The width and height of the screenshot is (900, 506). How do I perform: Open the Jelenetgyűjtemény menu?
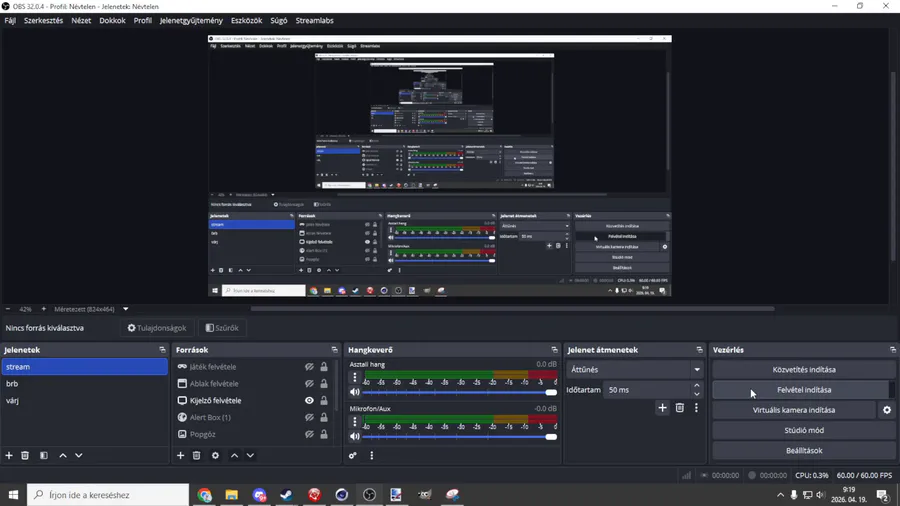point(191,20)
